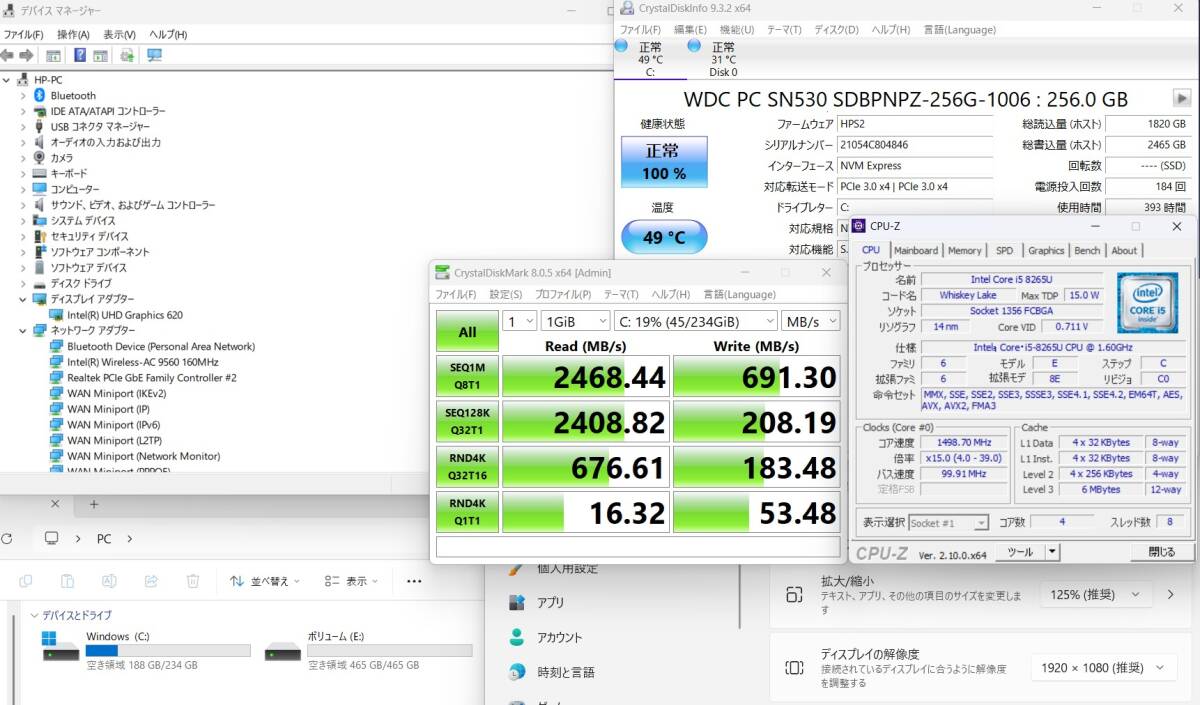
Task: Collapse the HP-PC root node
Action: tap(7, 80)
